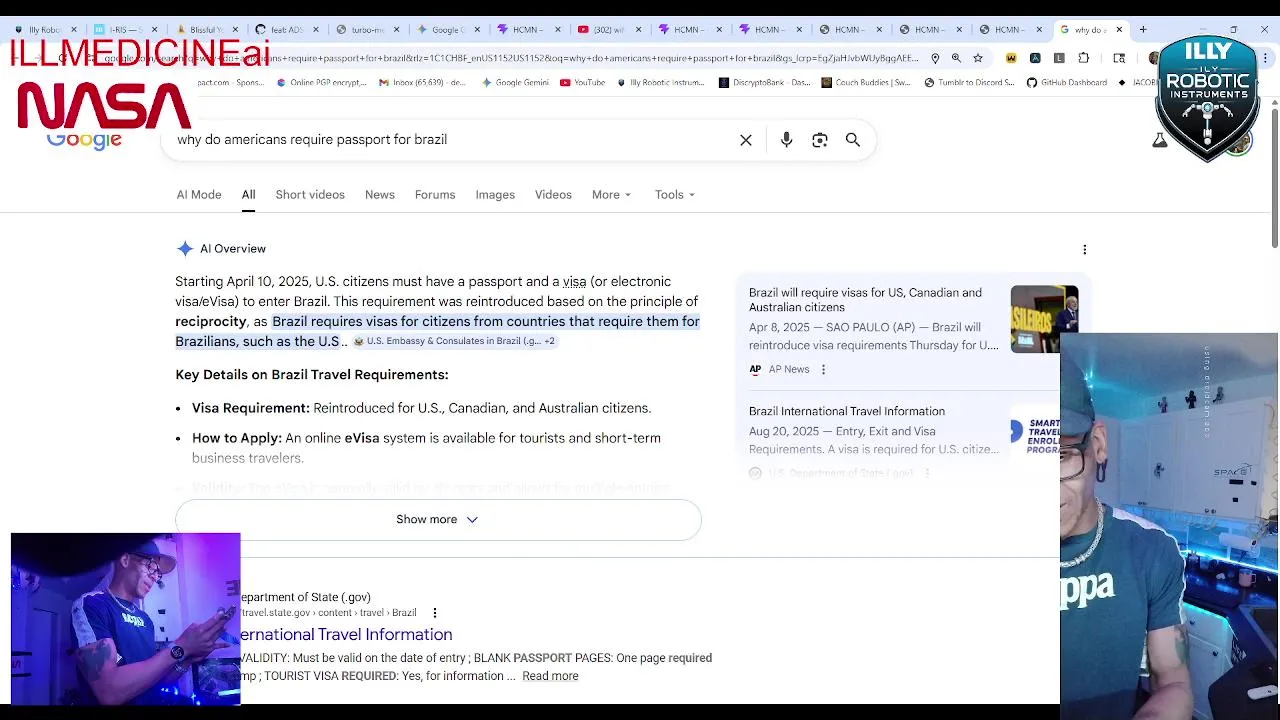Open the Online PGP encrypt bookmark
The height and width of the screenshot is (720, 1280).
(x=320, y=82)
